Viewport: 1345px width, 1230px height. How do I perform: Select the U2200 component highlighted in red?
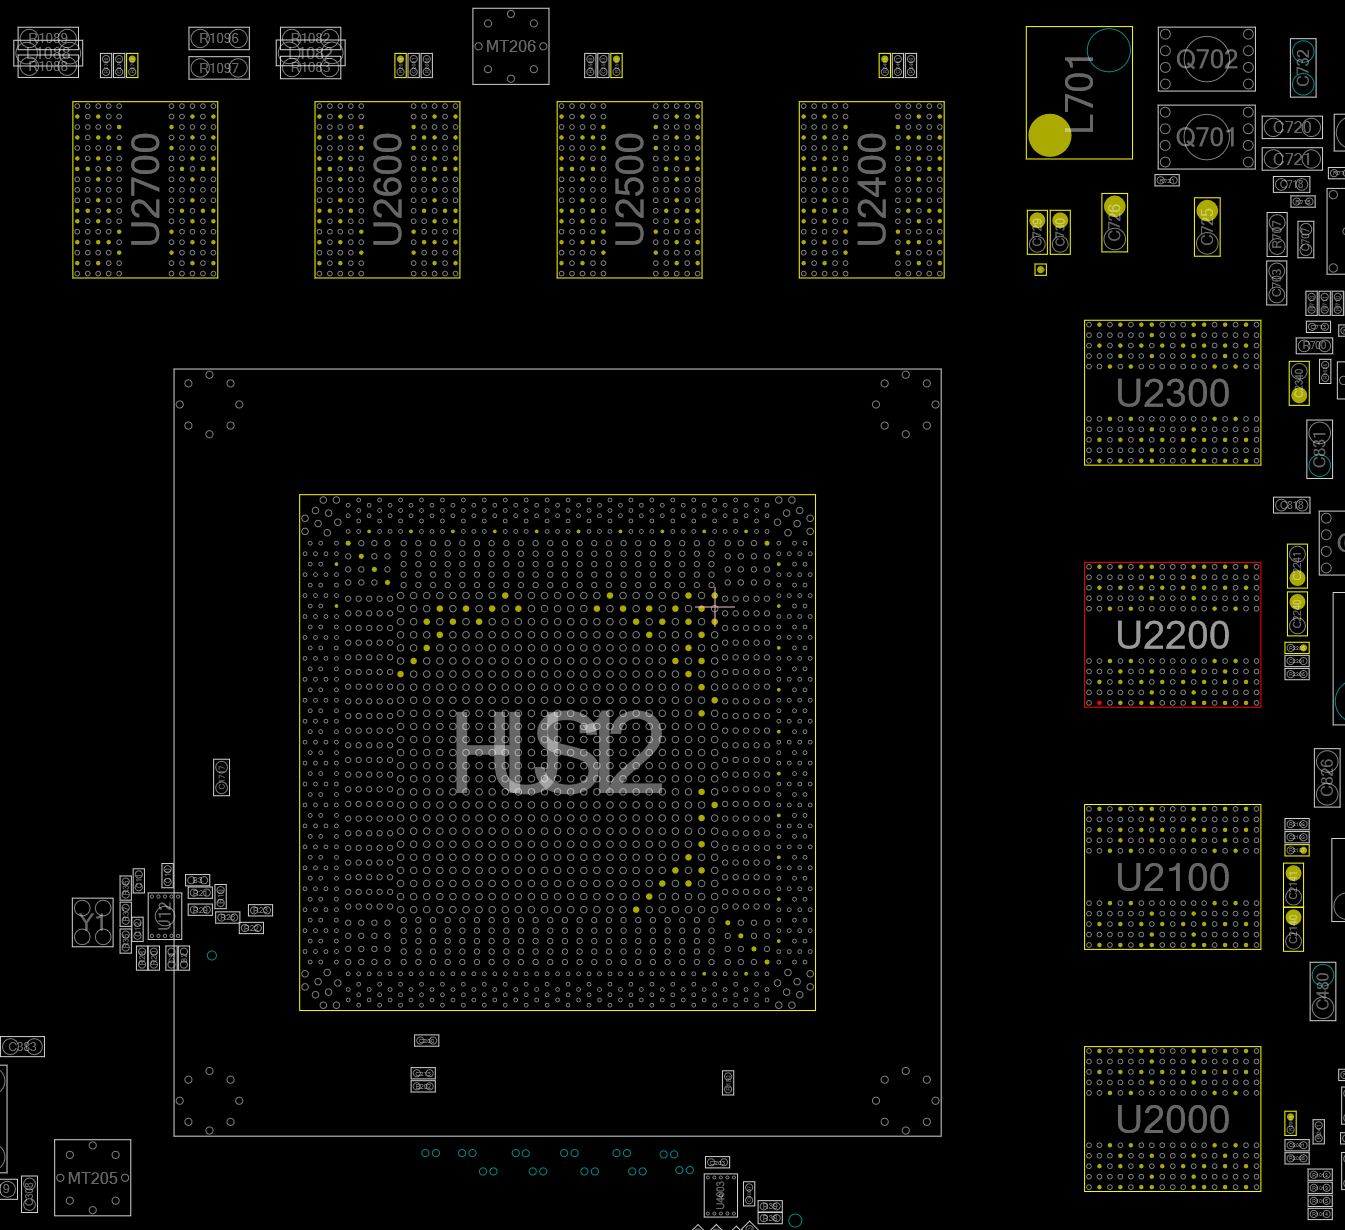[1172, 634]
